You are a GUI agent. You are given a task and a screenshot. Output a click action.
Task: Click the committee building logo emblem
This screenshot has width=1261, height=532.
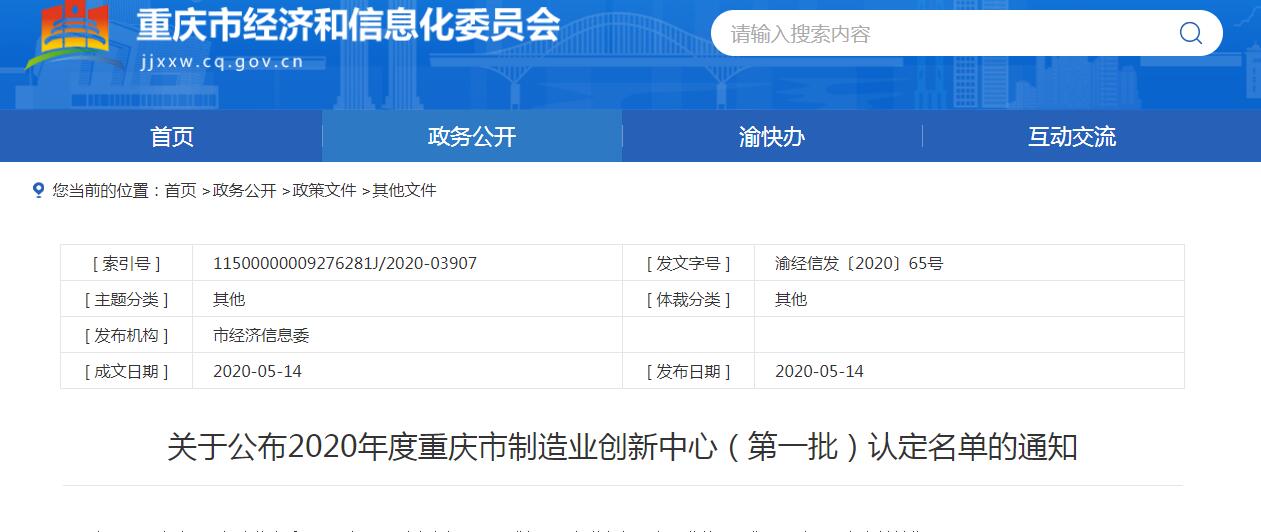(71, 35)
